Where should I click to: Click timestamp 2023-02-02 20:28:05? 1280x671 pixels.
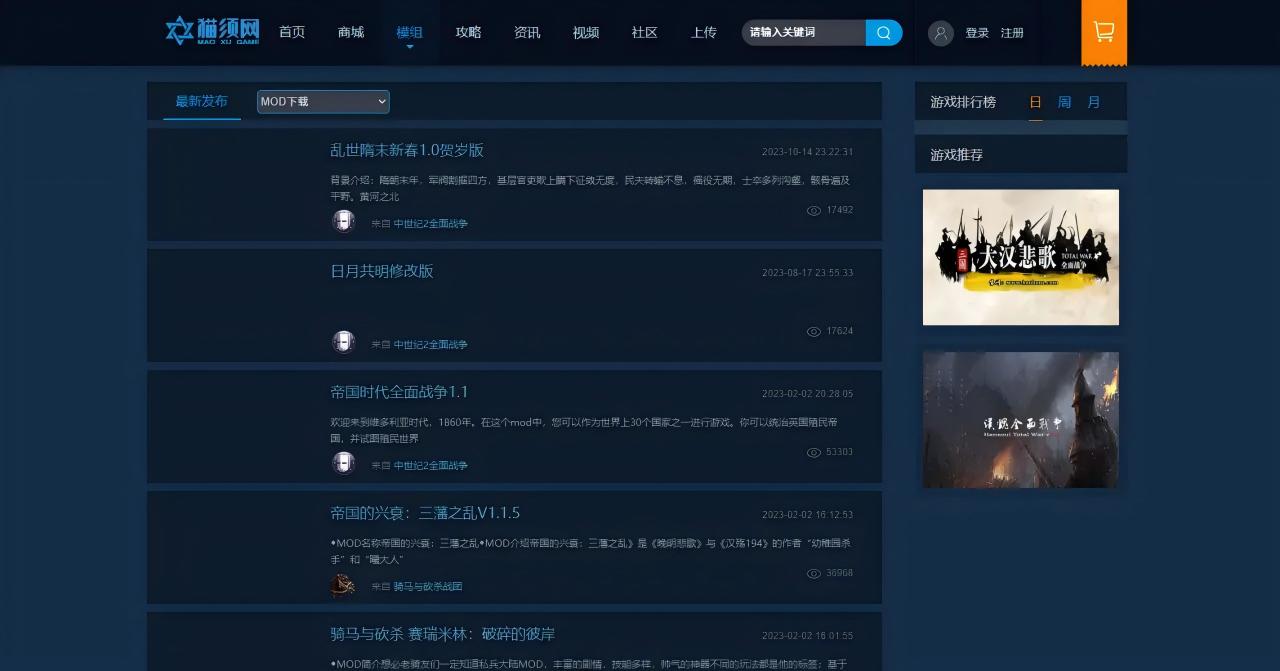[x=807, y=394]
